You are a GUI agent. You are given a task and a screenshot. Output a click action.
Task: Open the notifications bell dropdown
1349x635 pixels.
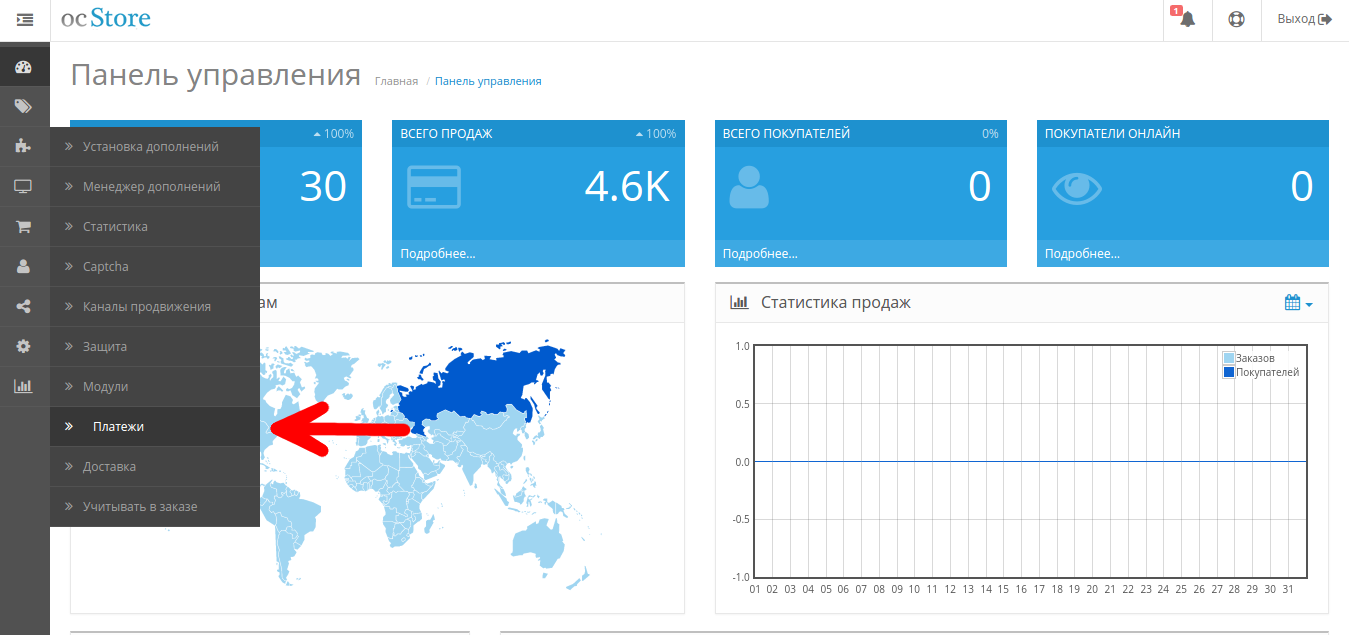(x=1187, y=20)
